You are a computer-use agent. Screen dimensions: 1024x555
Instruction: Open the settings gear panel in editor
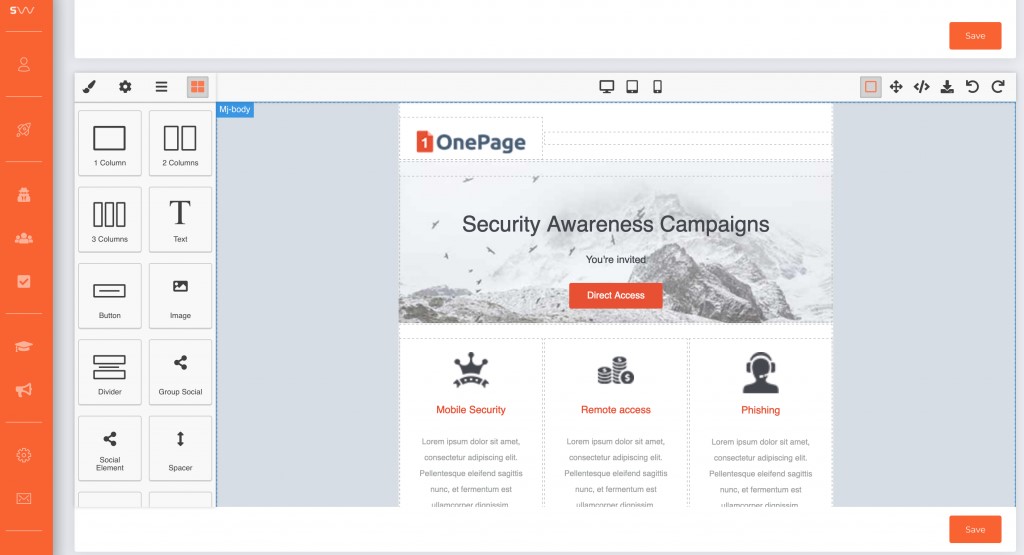[x=125, y=87]
